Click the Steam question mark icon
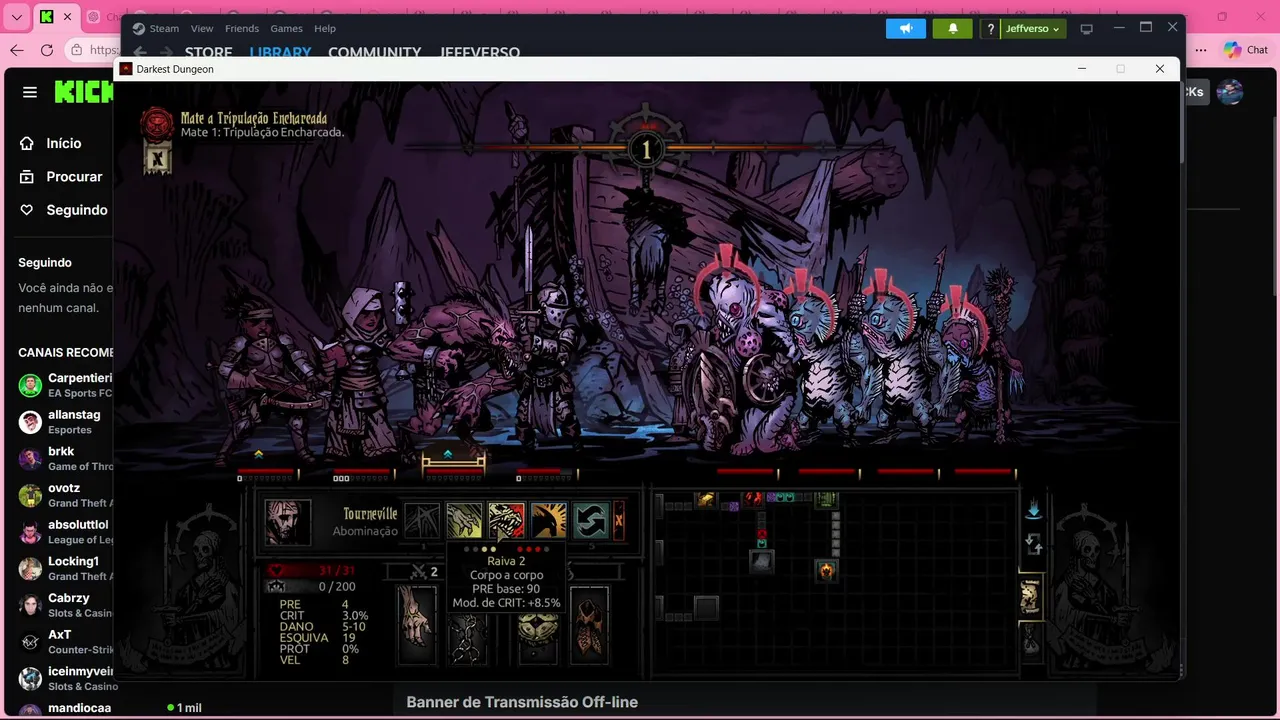Screen dimensions: 1280x720 pyautogui.click(x=990, y=29)
